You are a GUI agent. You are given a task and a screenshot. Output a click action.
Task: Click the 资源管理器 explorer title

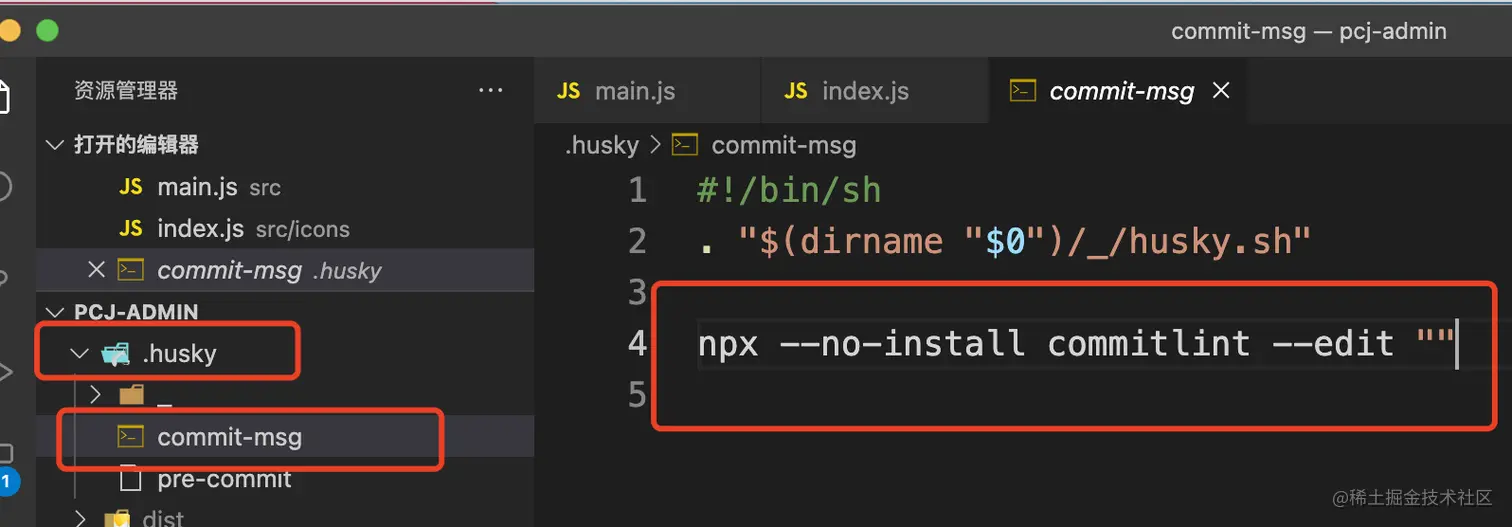pos(126,91)
